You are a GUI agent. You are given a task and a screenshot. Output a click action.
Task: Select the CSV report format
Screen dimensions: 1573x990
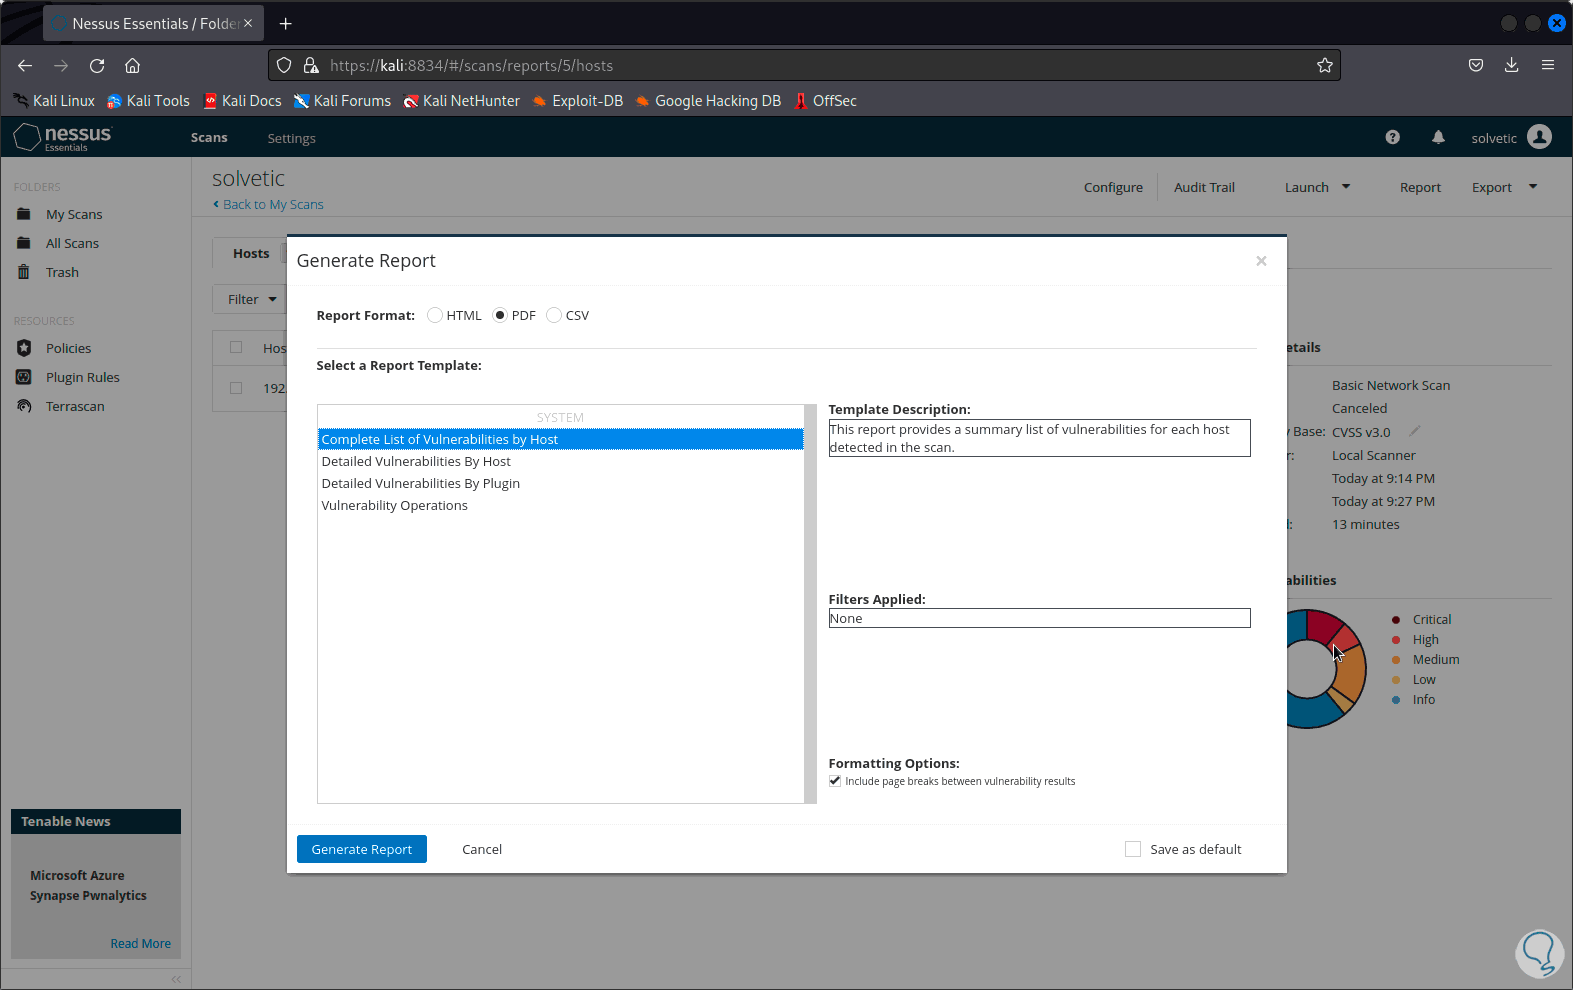(x=554, y=315)
